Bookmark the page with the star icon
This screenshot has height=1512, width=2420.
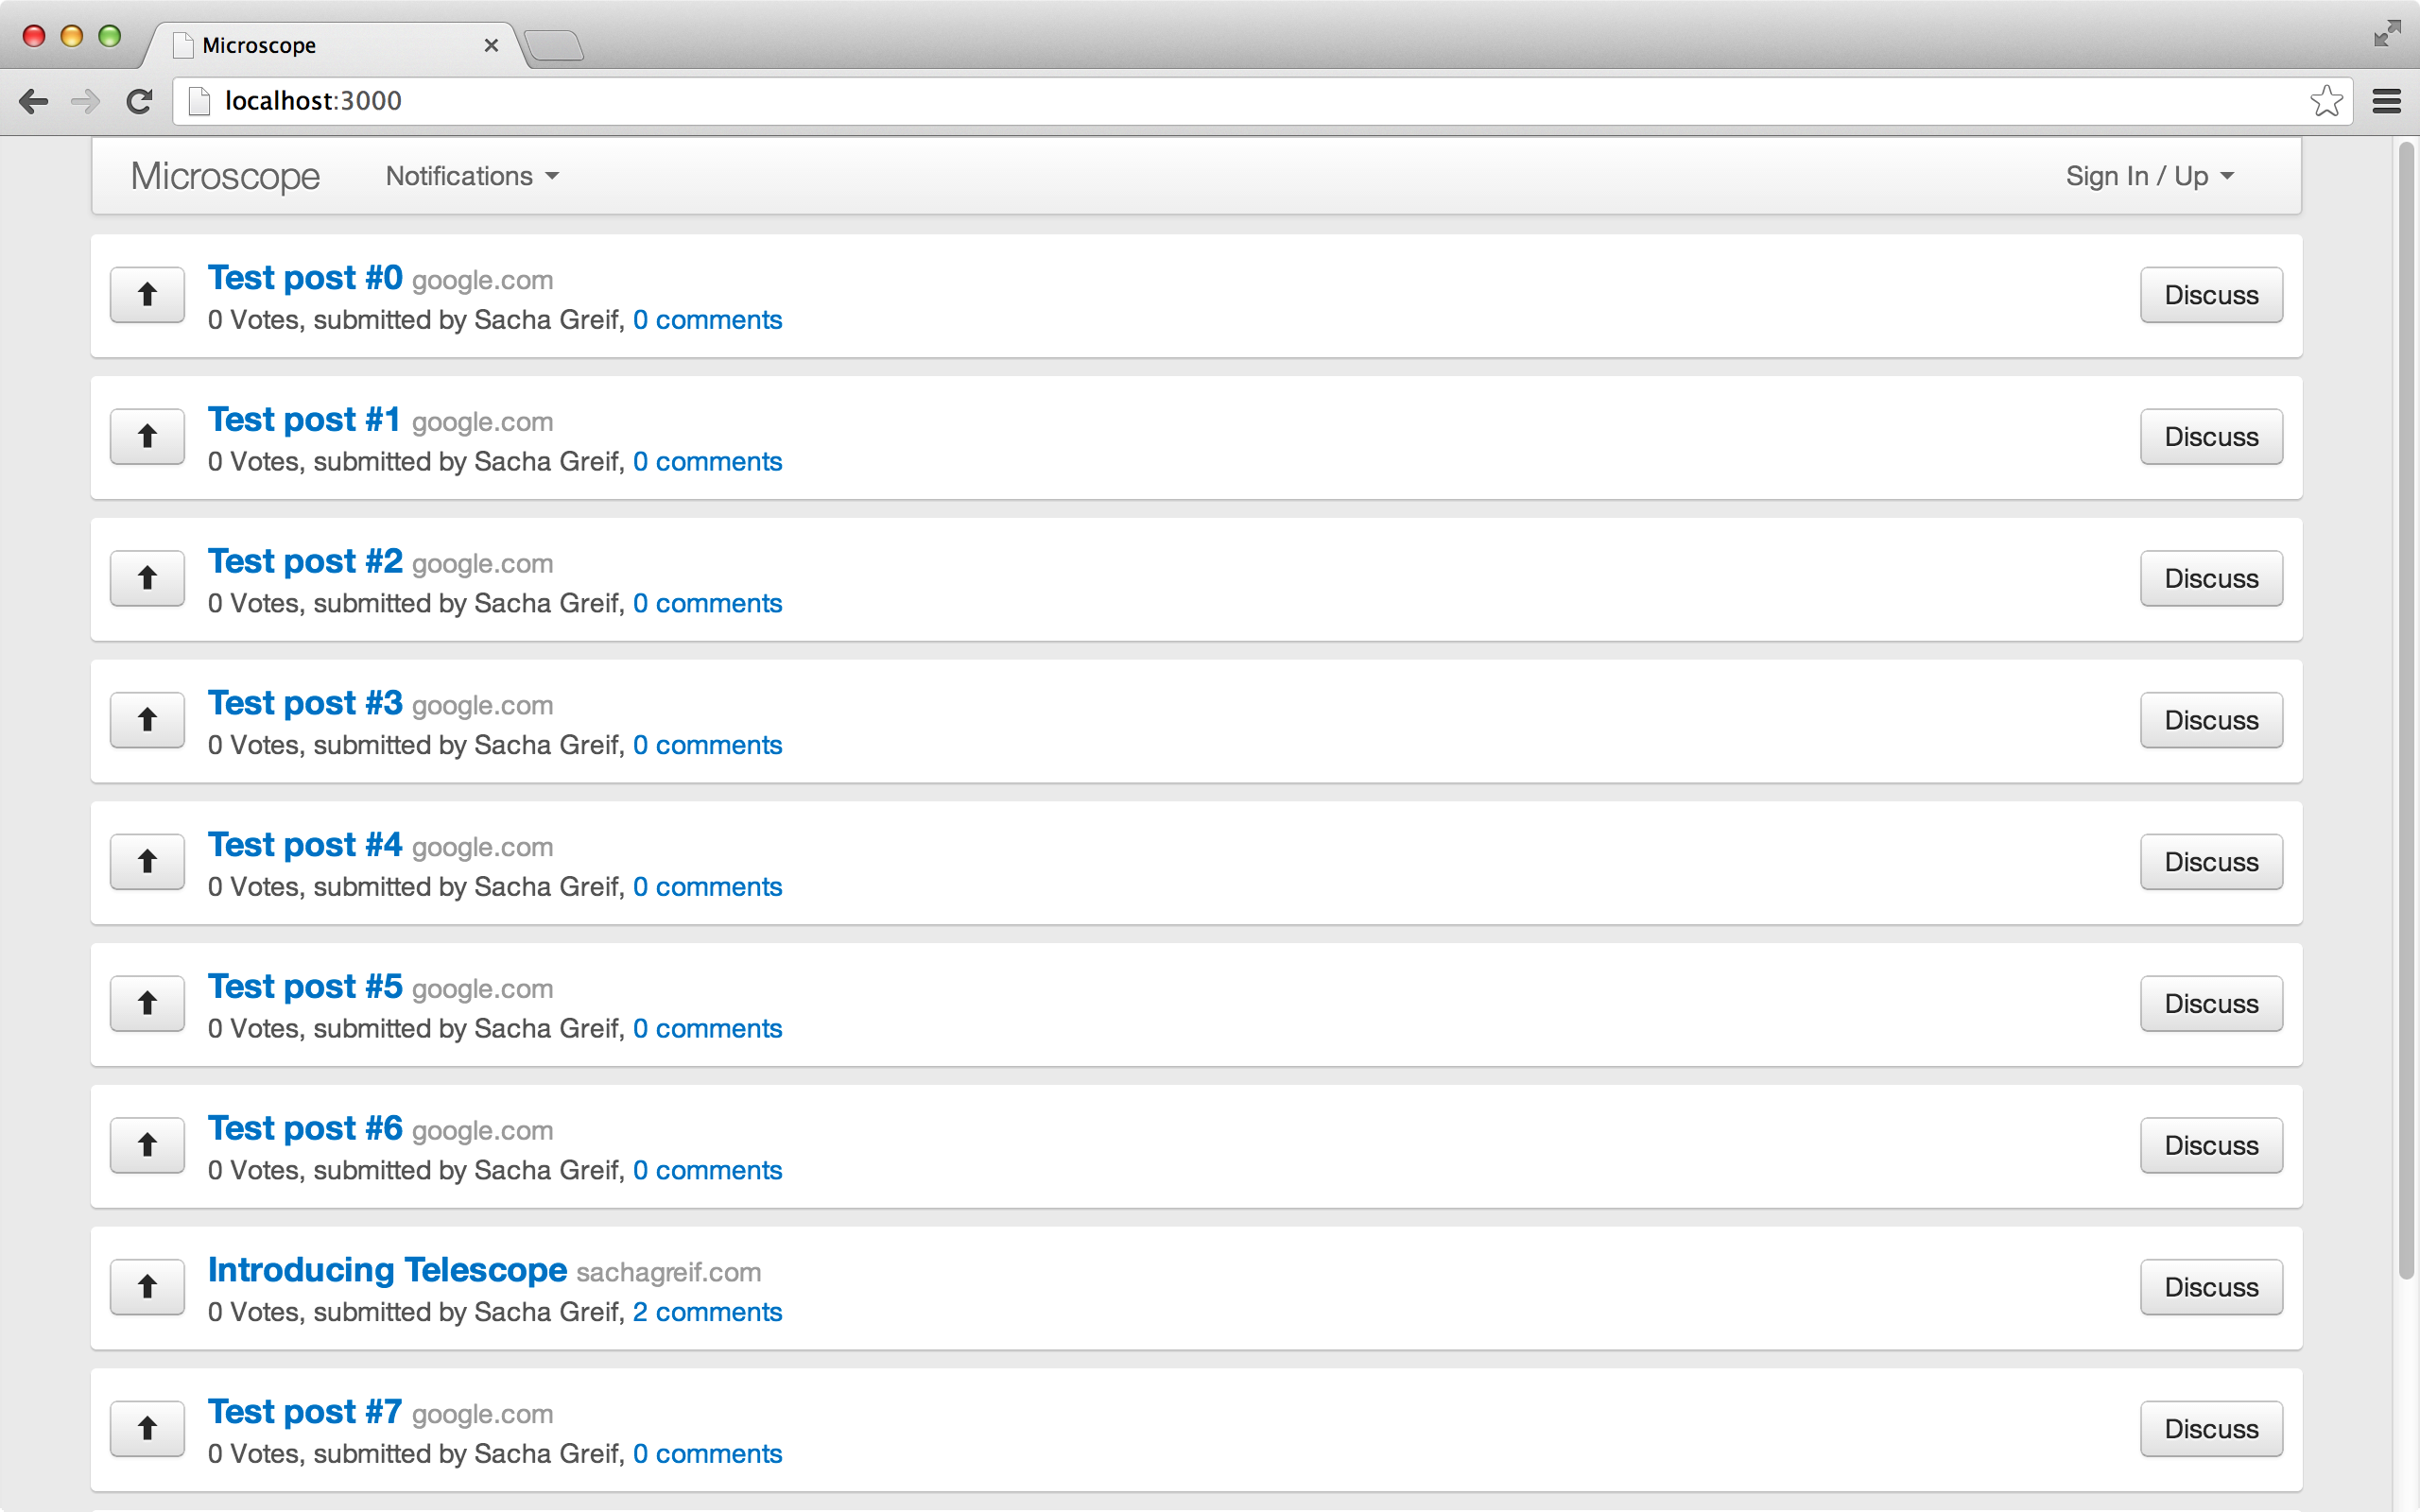click(2326, 101)
